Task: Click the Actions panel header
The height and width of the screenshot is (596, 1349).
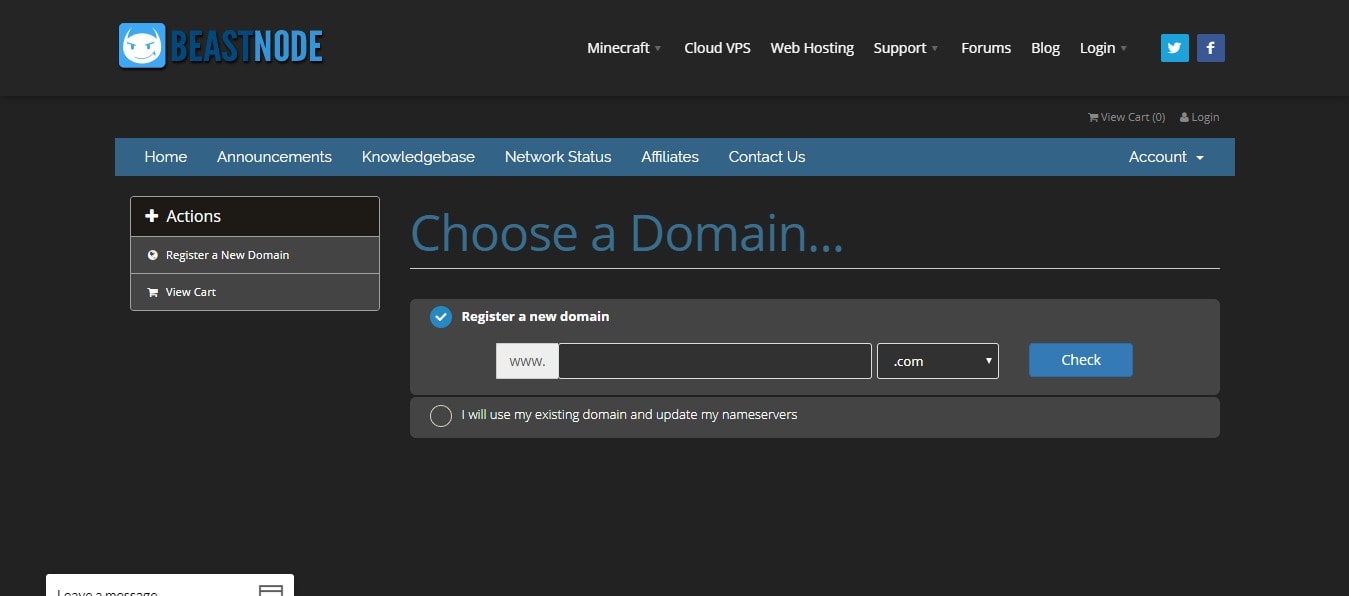Action: 255,216
